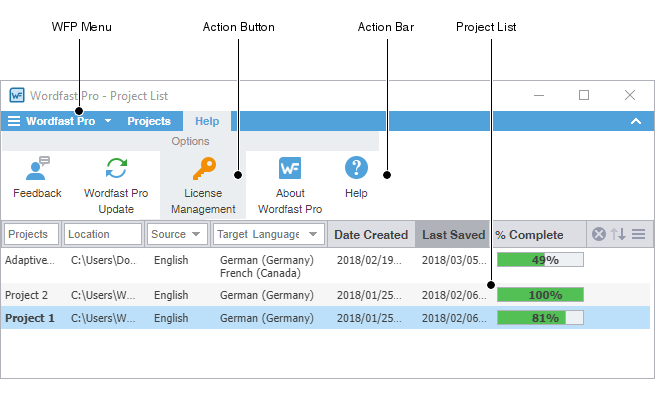The width and height of the screenshot is (655, 400).
Task: Switch to the Projects tab
Action: [149, 121]
